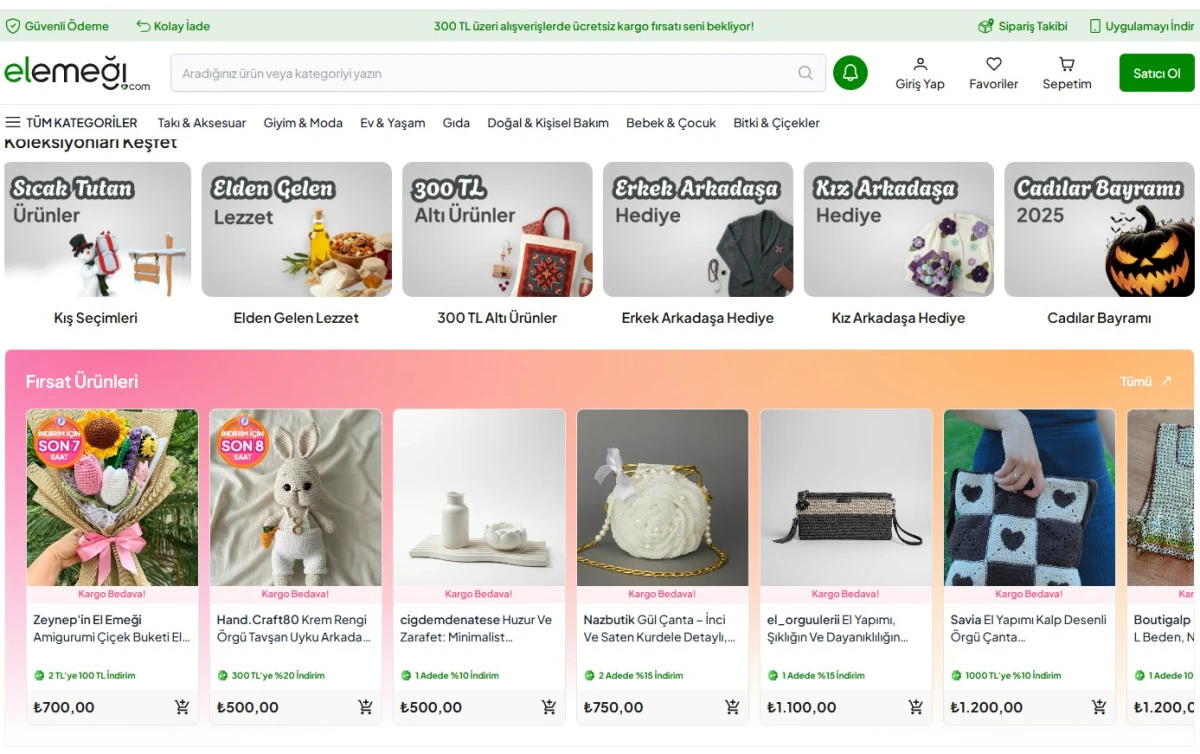The image size is (1200, 754).
Task: Open Favoriler heart icon
Action: (993, 65)
